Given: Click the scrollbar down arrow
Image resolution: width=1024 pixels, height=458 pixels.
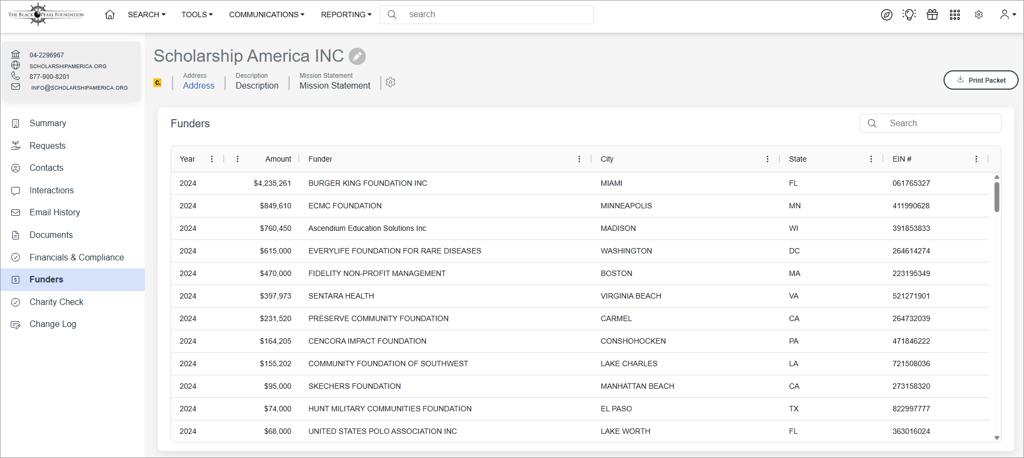Looking at the screenshot, I should pos(997,438).
